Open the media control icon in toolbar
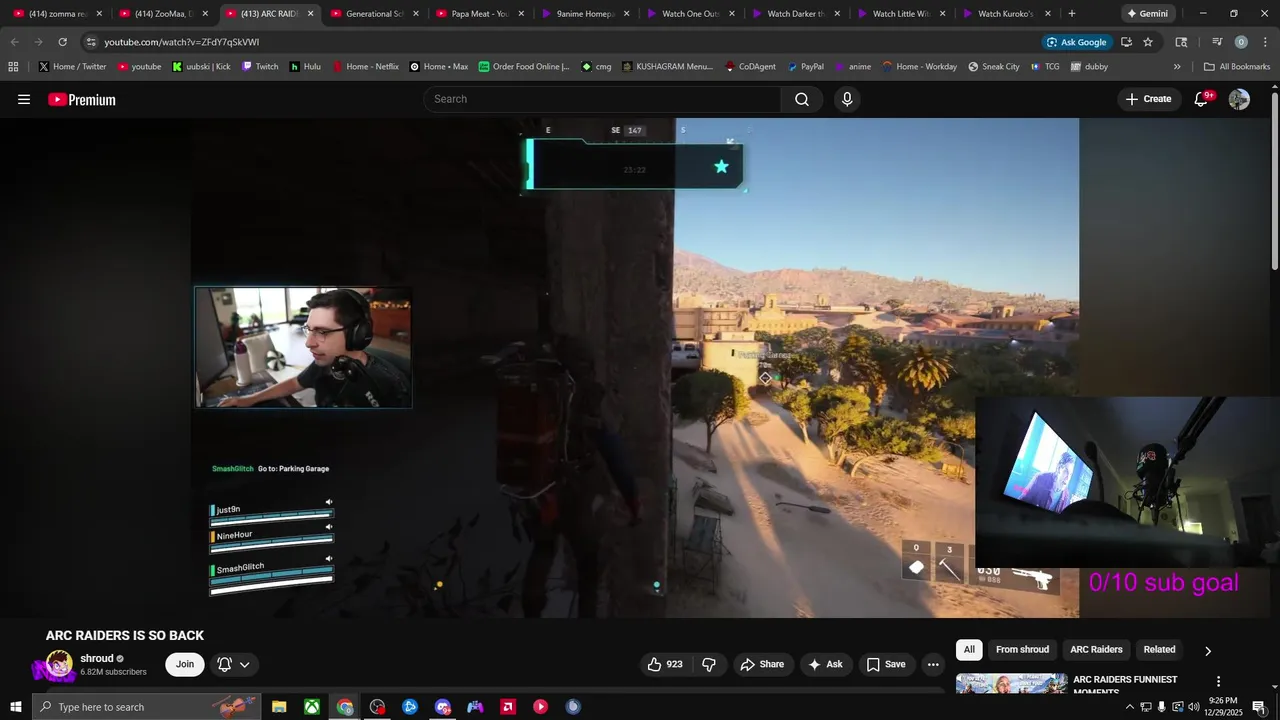Image resolution: width=1280 pixels, height=720 pixels. coord(1217,42)
